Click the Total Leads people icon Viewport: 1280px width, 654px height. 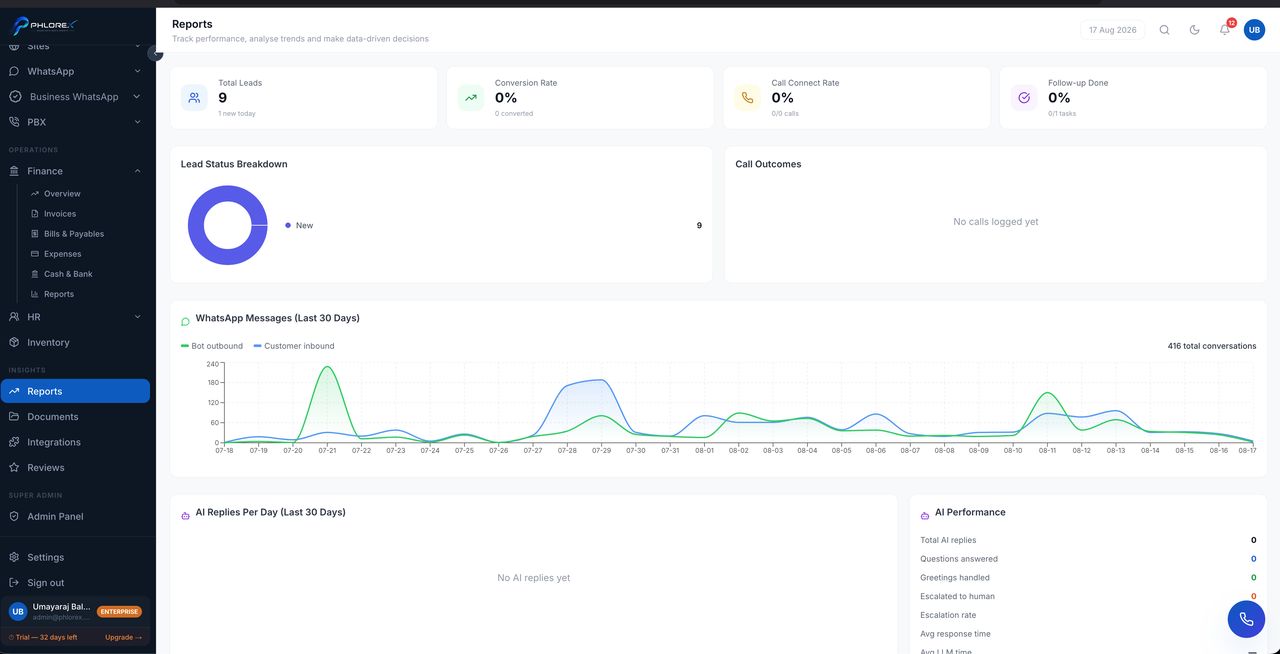[x=194, y=98]
